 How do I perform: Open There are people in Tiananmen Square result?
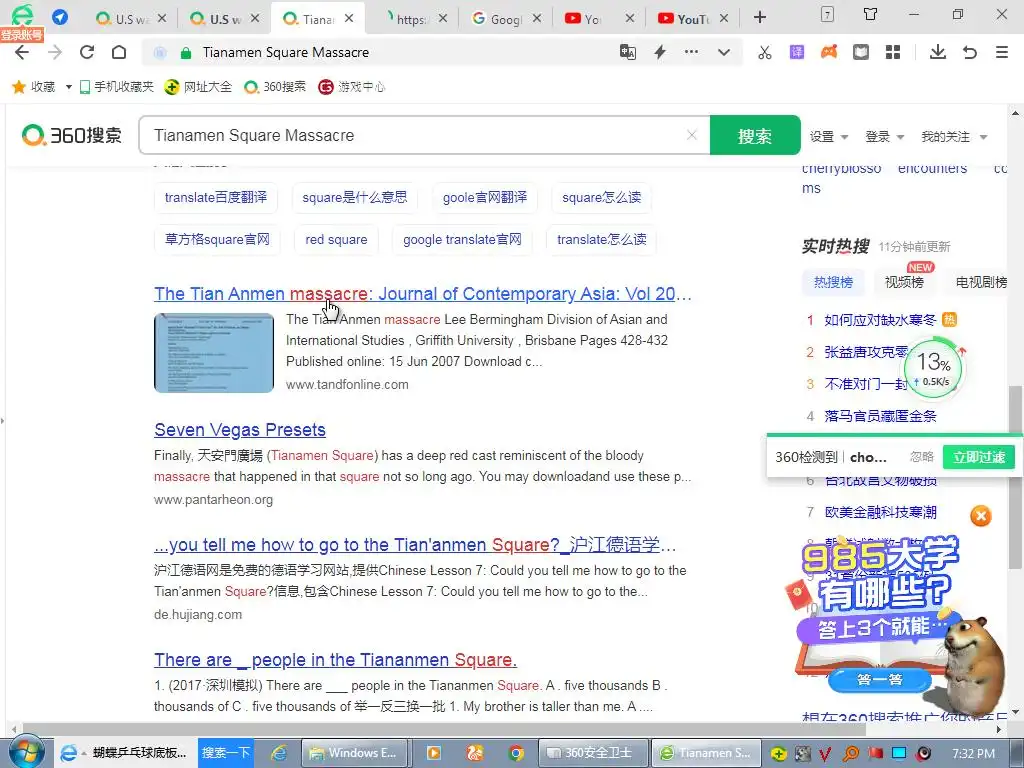[x=336, y=660]
